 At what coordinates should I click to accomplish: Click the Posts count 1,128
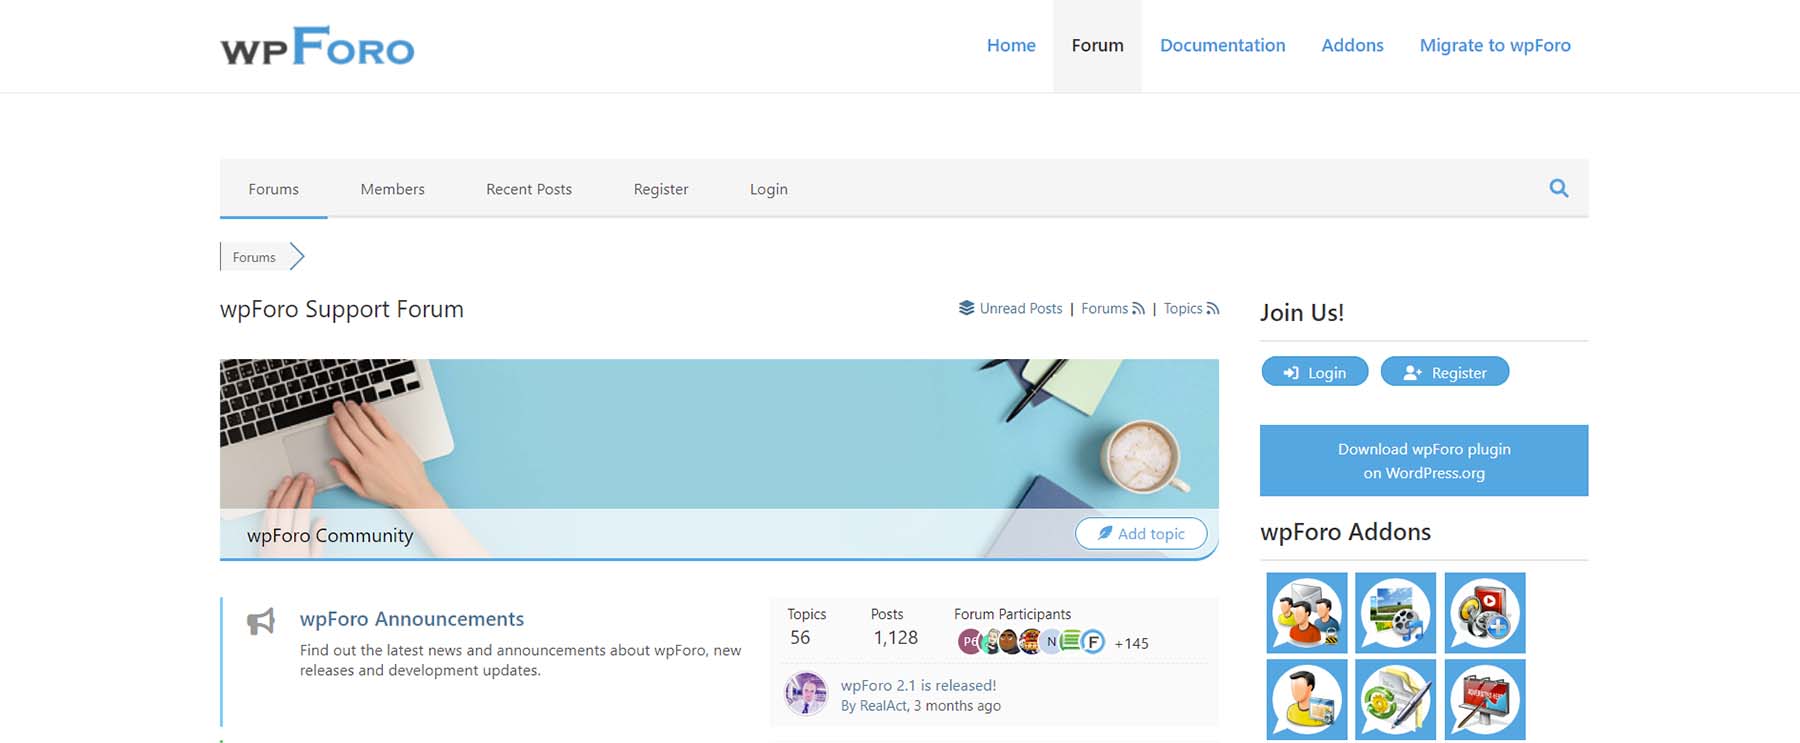click(x=895, y=638)
